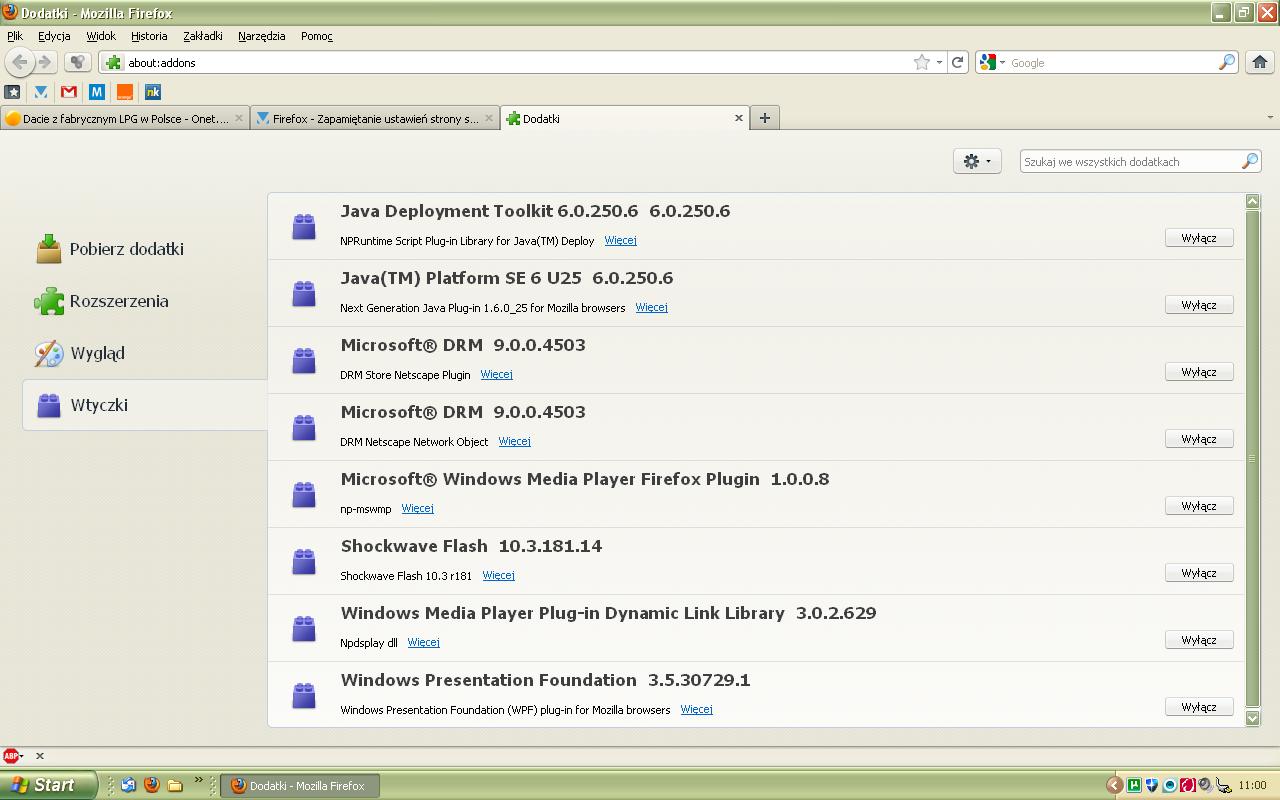Screen dimensions: 1280x800
Task: Click the Windows Presentation Foundation plugin icon
Action: [x=304, y=695]
